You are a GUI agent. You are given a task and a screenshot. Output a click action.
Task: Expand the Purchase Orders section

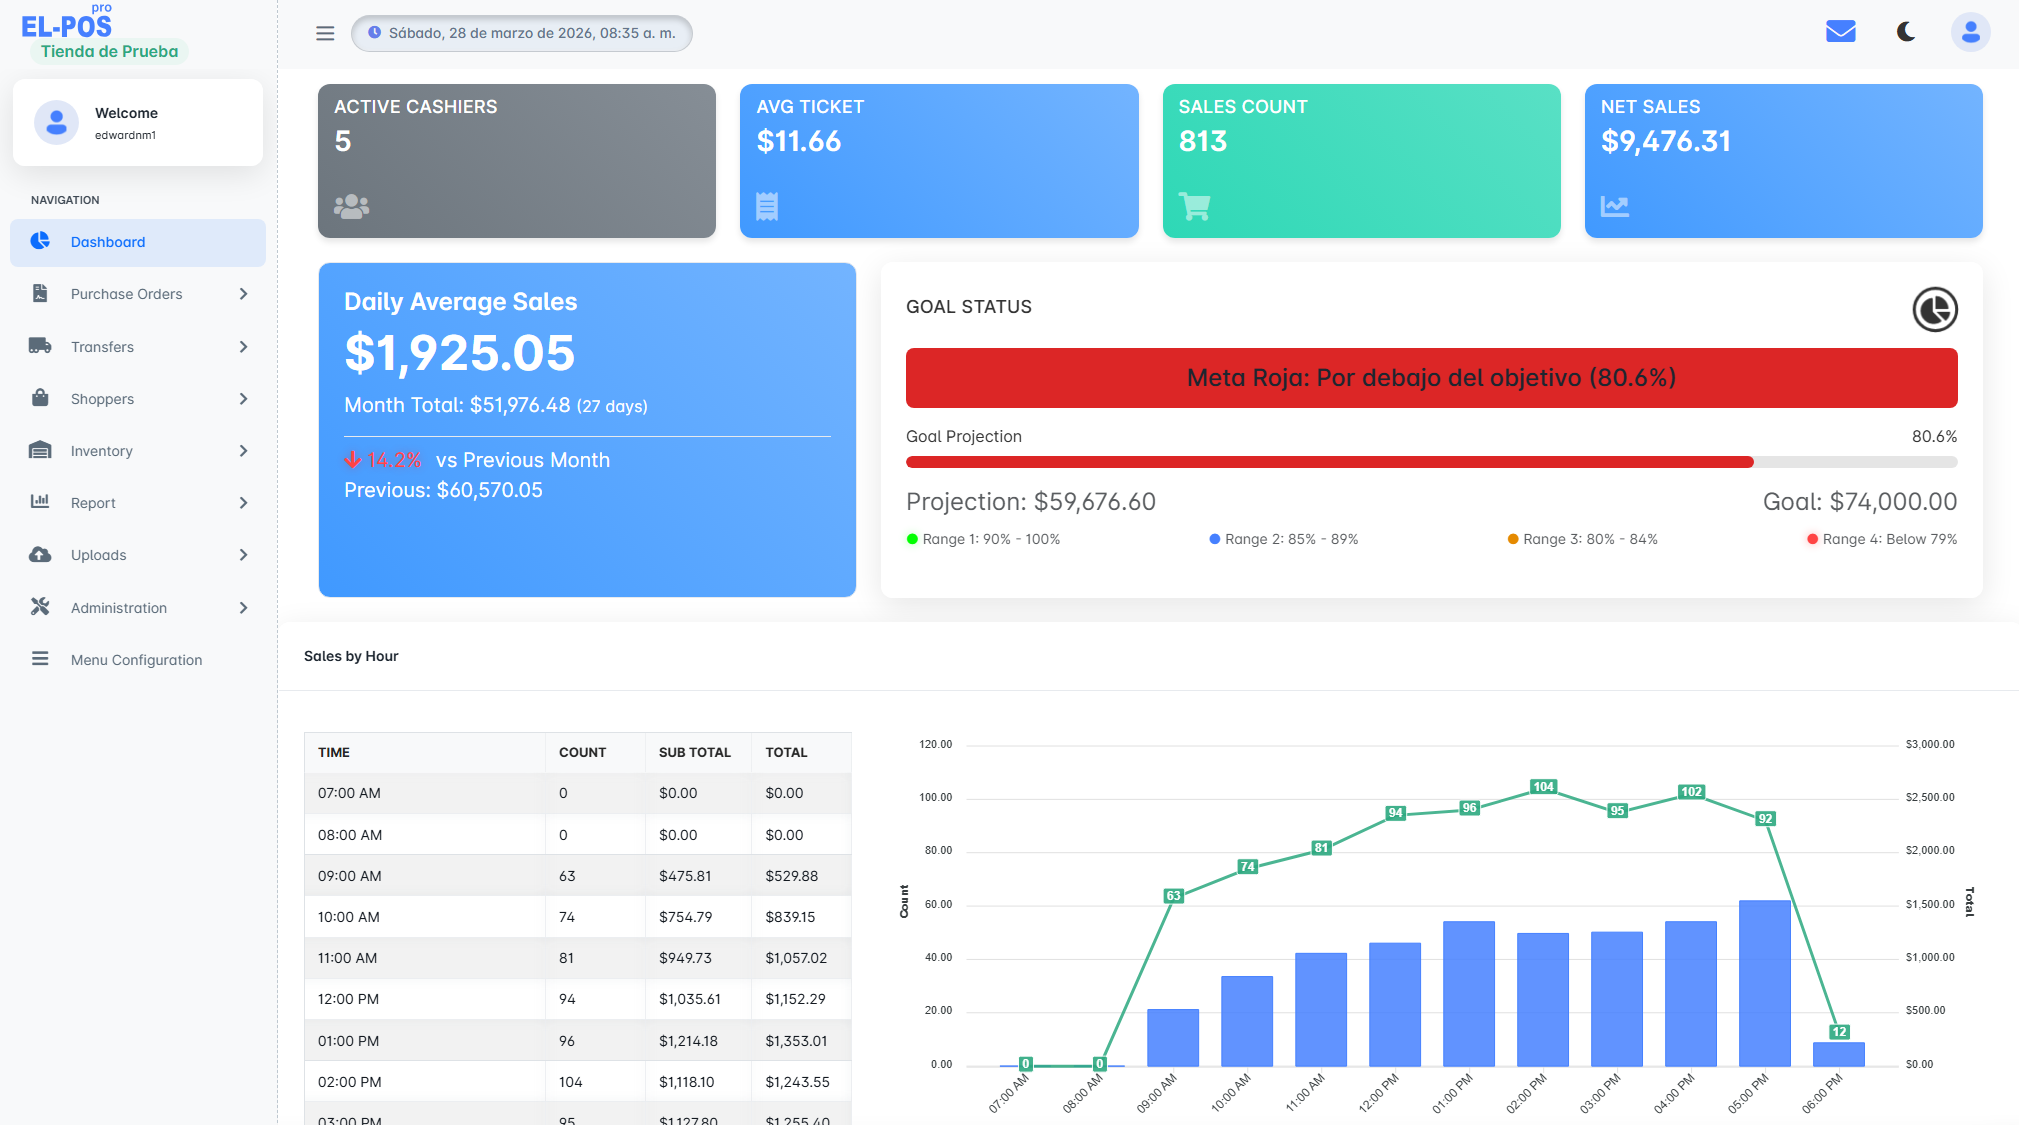tap(126, 294)
